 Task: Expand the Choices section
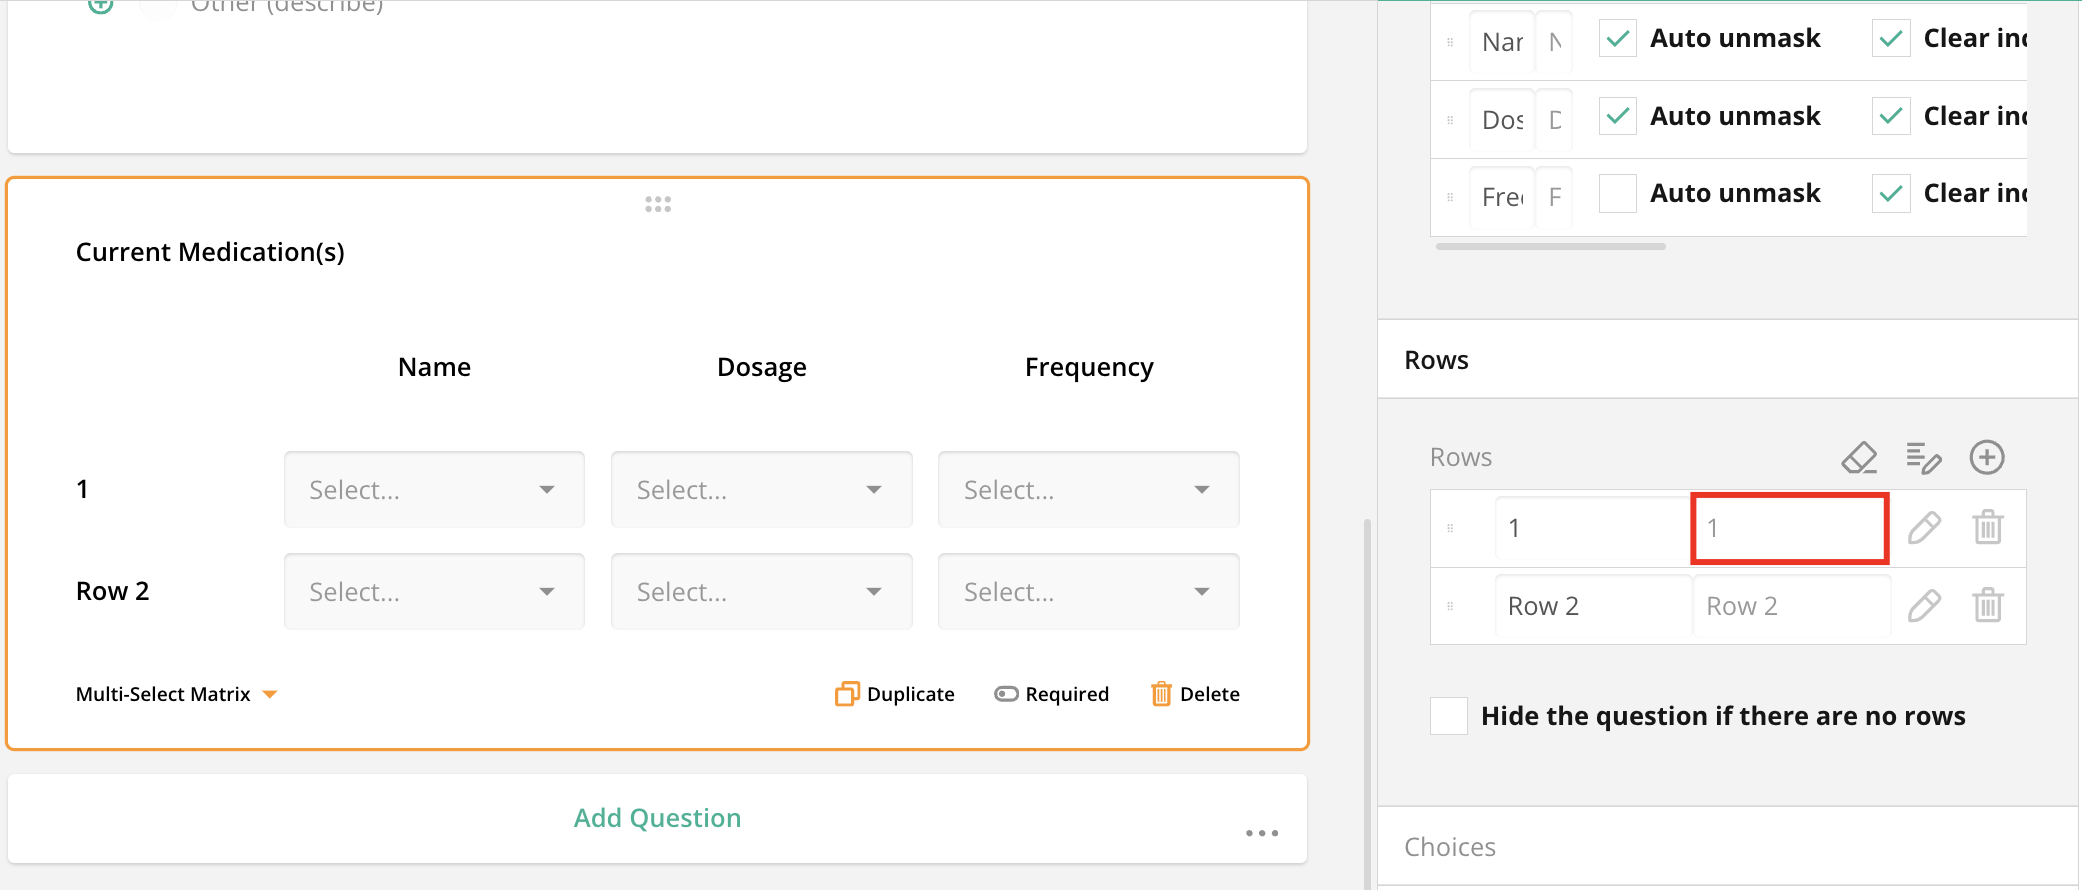(x=1450, y=847)
